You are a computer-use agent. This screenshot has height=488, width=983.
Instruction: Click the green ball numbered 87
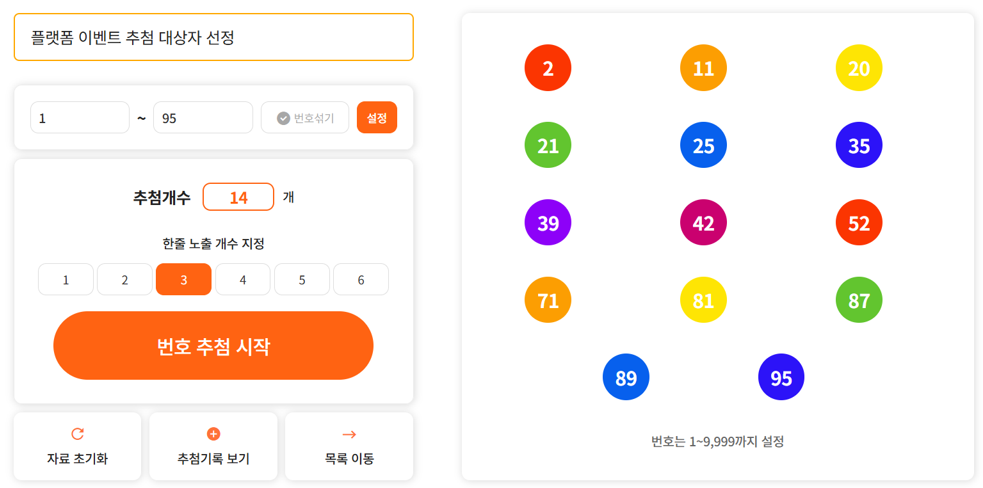pyautogui.click(x=859, y=300)
